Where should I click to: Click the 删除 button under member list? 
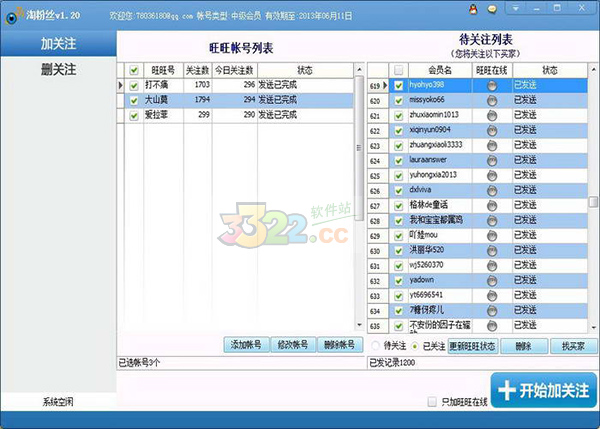point(524,346)
